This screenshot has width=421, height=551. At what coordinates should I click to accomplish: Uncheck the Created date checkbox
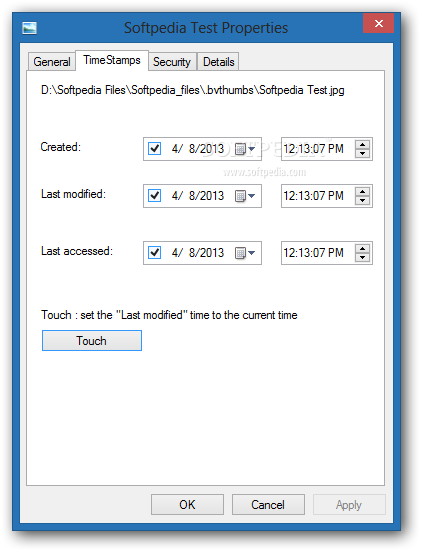point(154,149)
